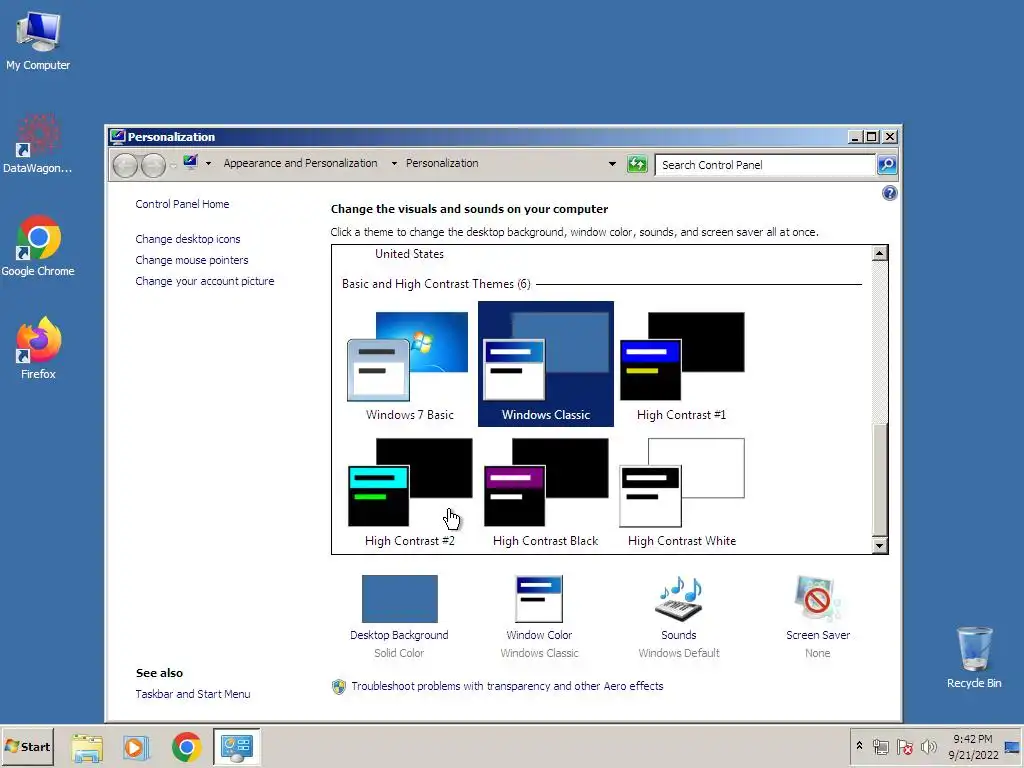Viewport: 1024px width, 768px height.
Task: Click the Start button
Action: click(x=27, y=746)
